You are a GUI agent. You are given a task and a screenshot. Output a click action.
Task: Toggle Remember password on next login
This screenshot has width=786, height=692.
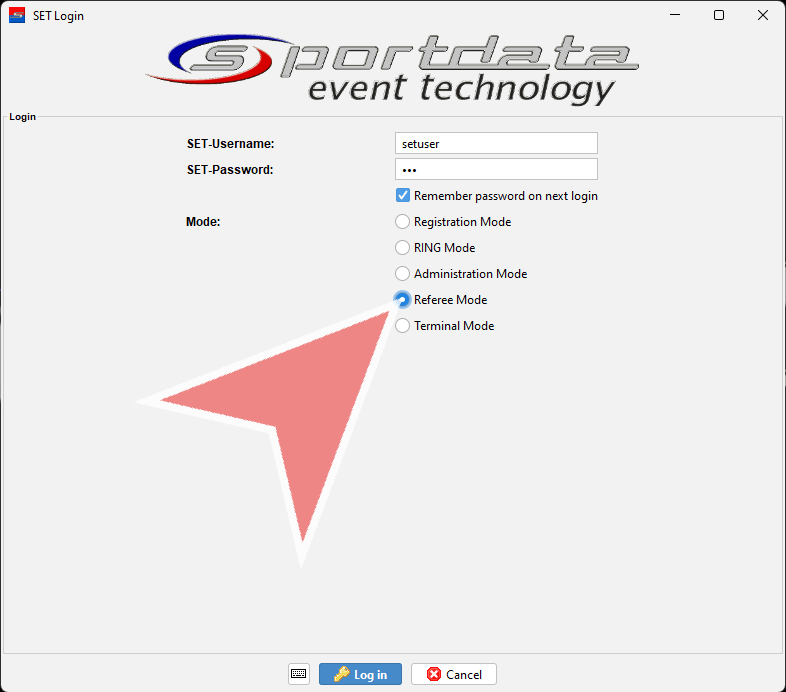point(403,196)
